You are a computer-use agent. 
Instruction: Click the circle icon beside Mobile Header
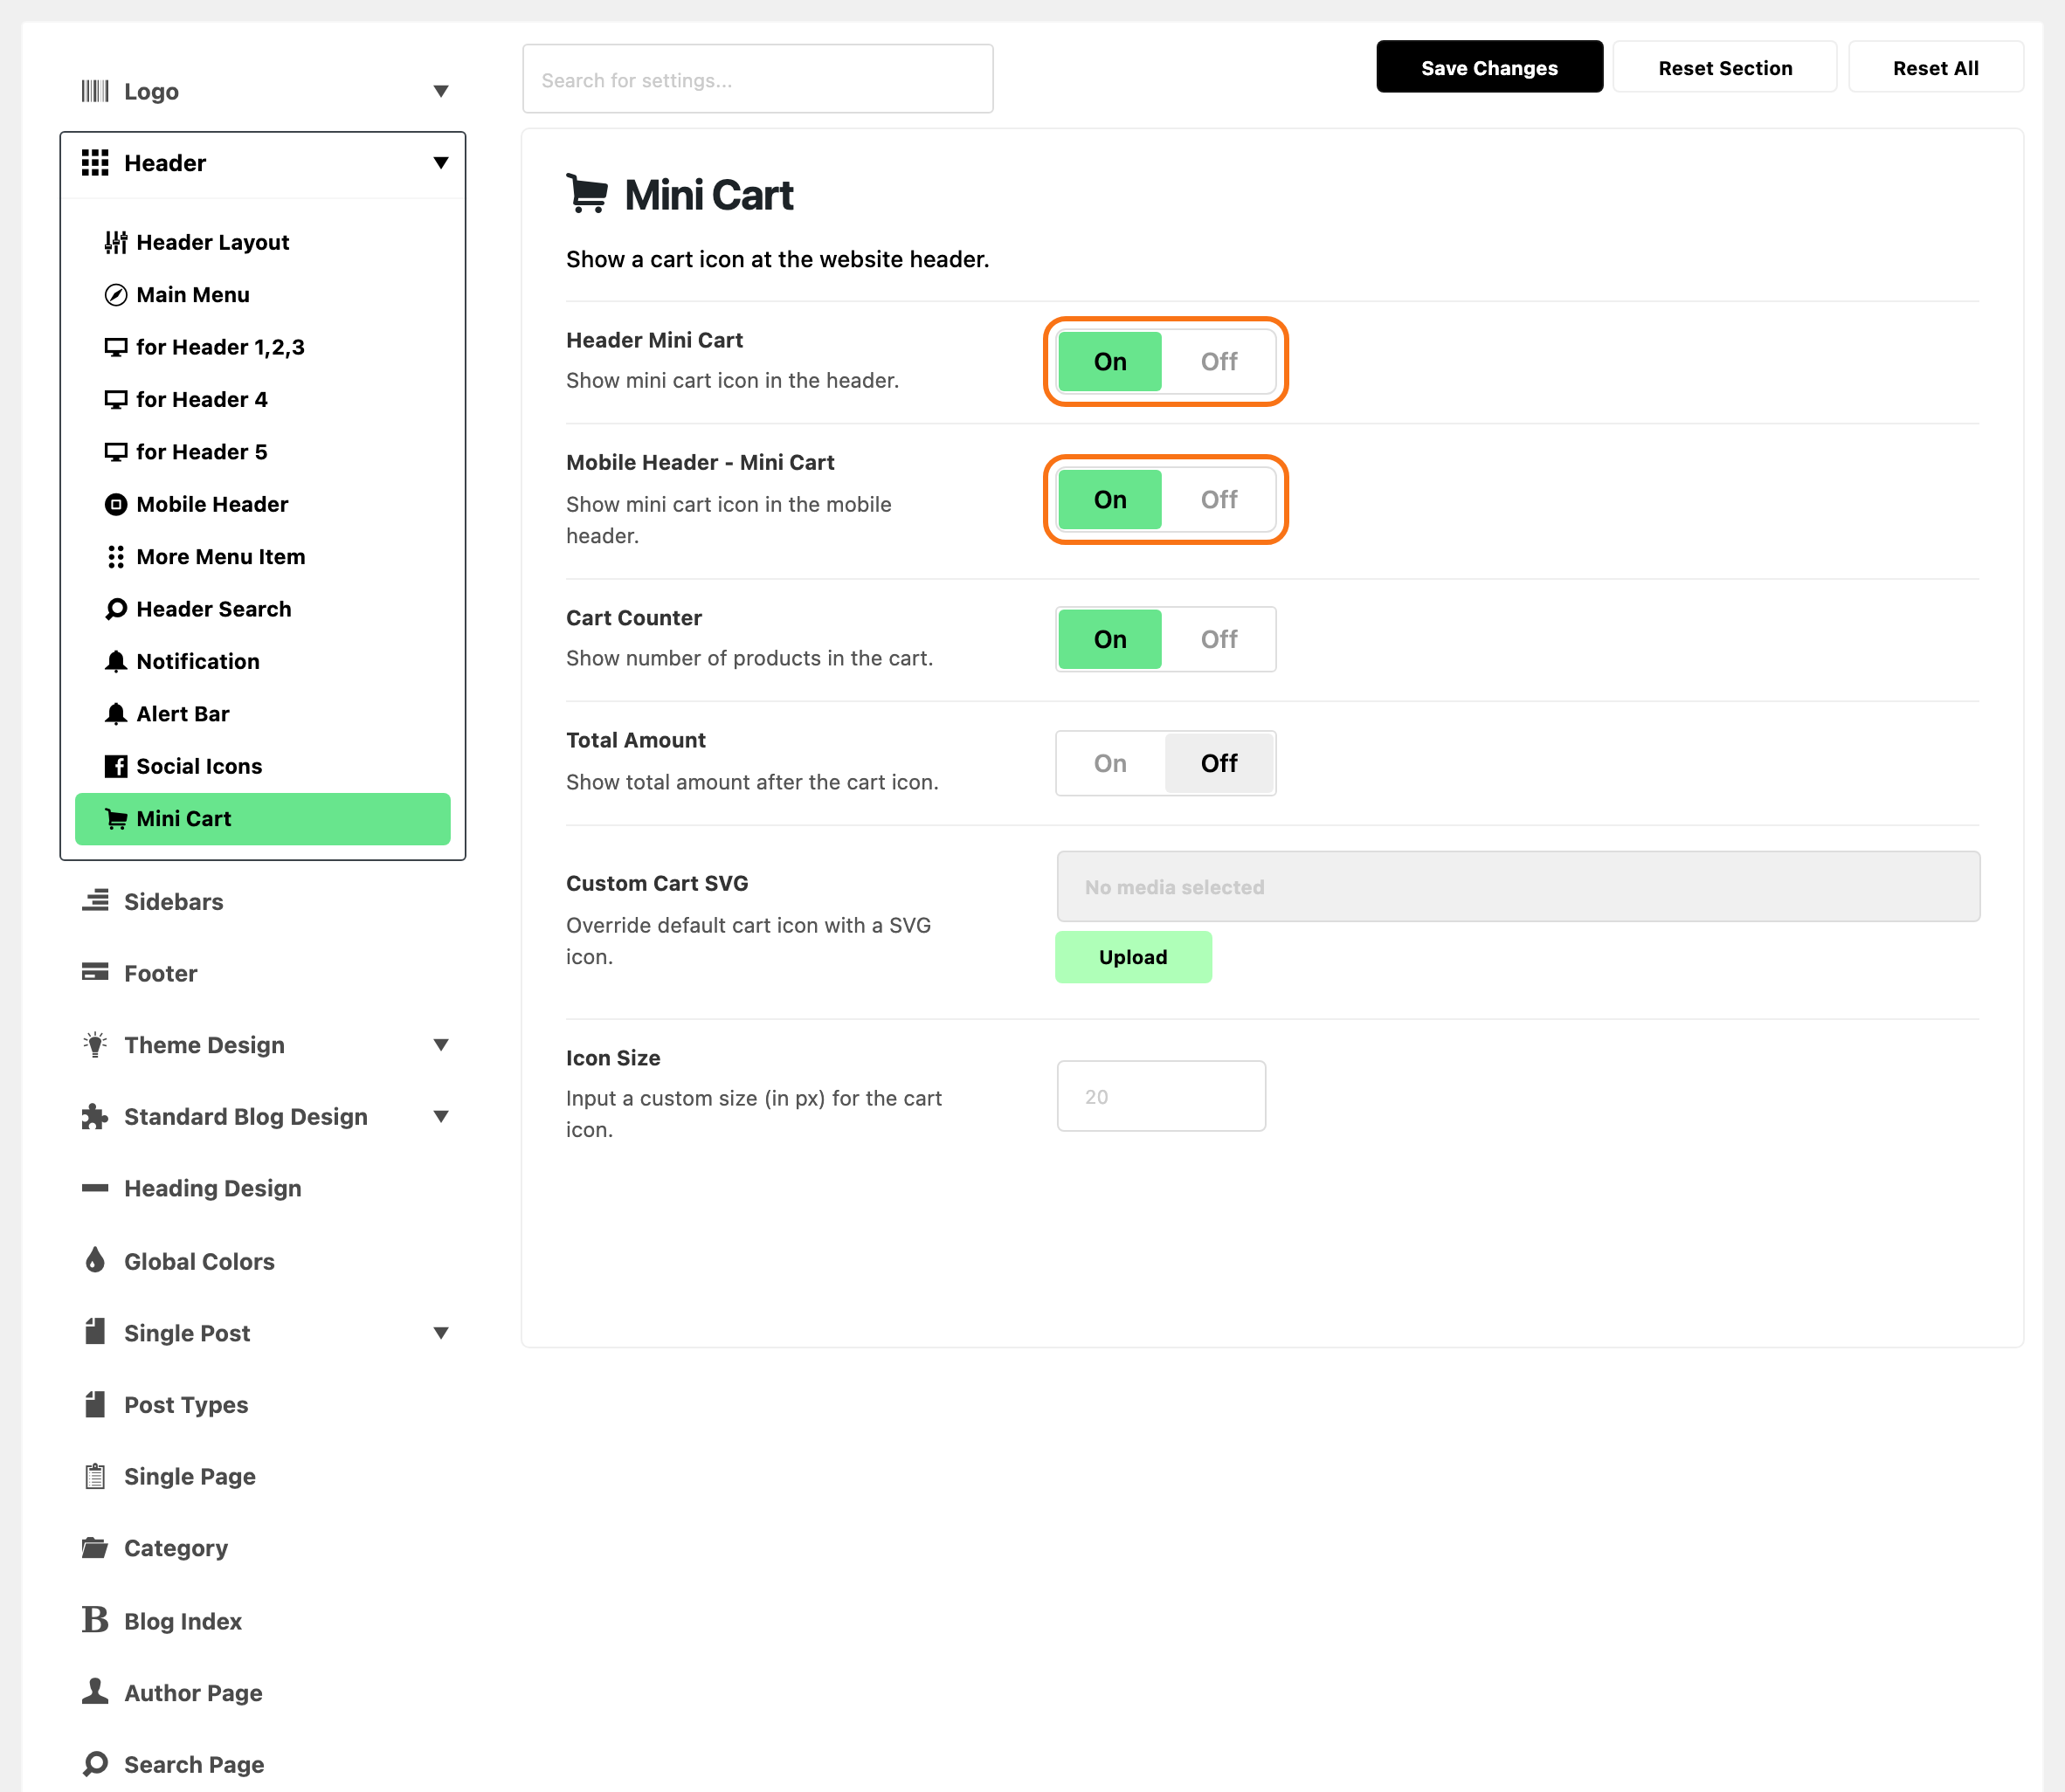click(116, 504)
